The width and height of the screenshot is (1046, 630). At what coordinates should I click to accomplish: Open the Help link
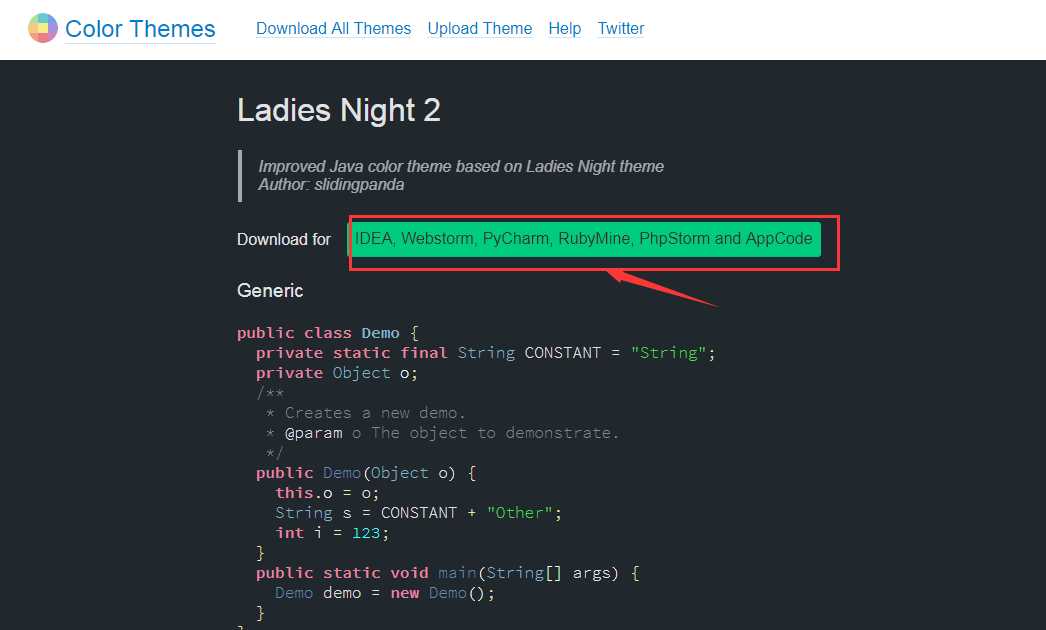point(564,29)
